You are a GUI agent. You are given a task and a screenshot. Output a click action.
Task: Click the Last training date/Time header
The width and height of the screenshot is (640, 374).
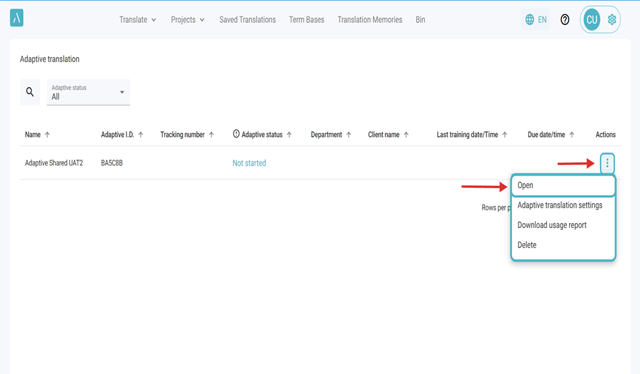tap(467, 135)
